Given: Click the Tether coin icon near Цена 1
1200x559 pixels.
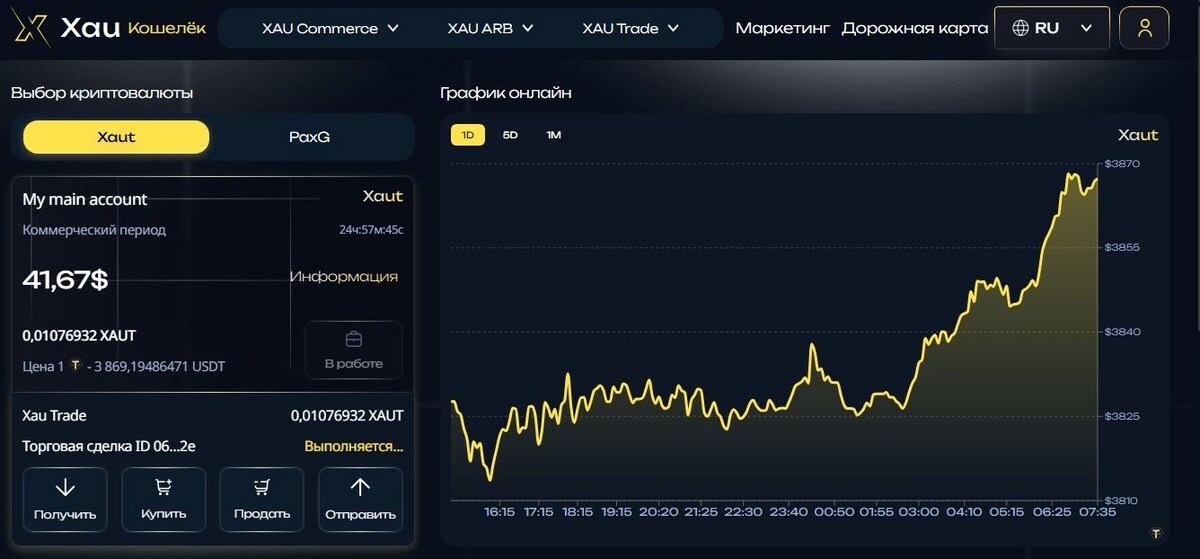Looking at the screenshot, I should [75, 366].
